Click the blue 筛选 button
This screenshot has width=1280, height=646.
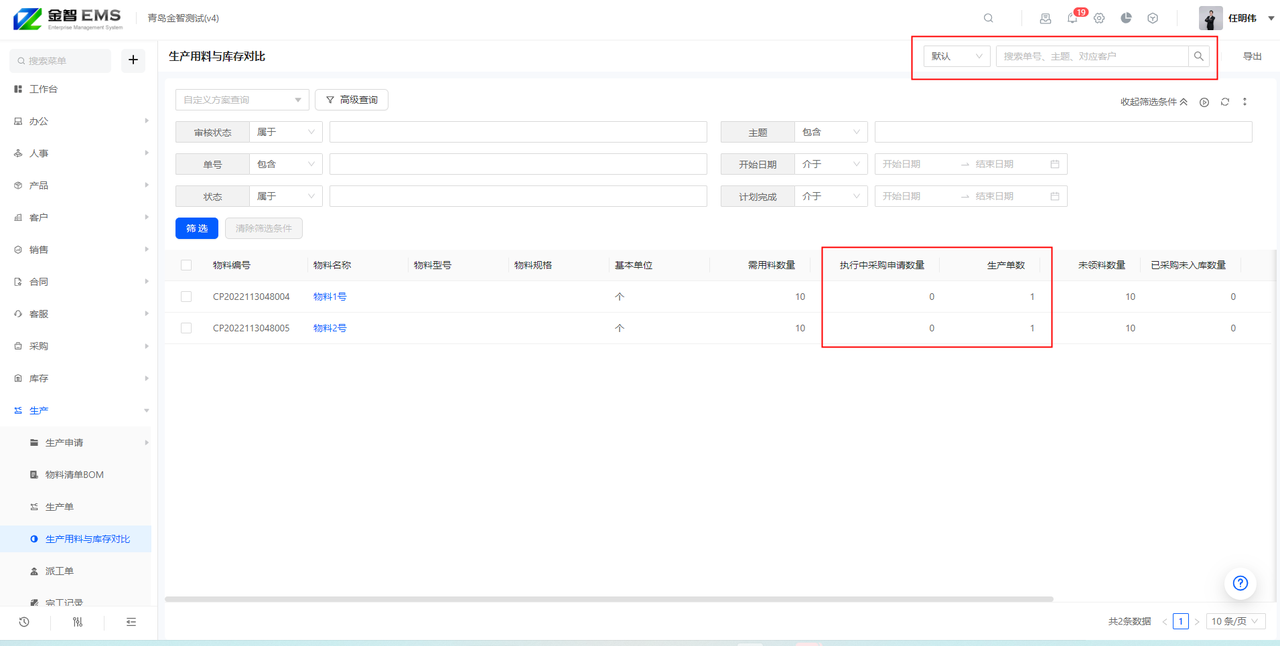pos(197,228)
